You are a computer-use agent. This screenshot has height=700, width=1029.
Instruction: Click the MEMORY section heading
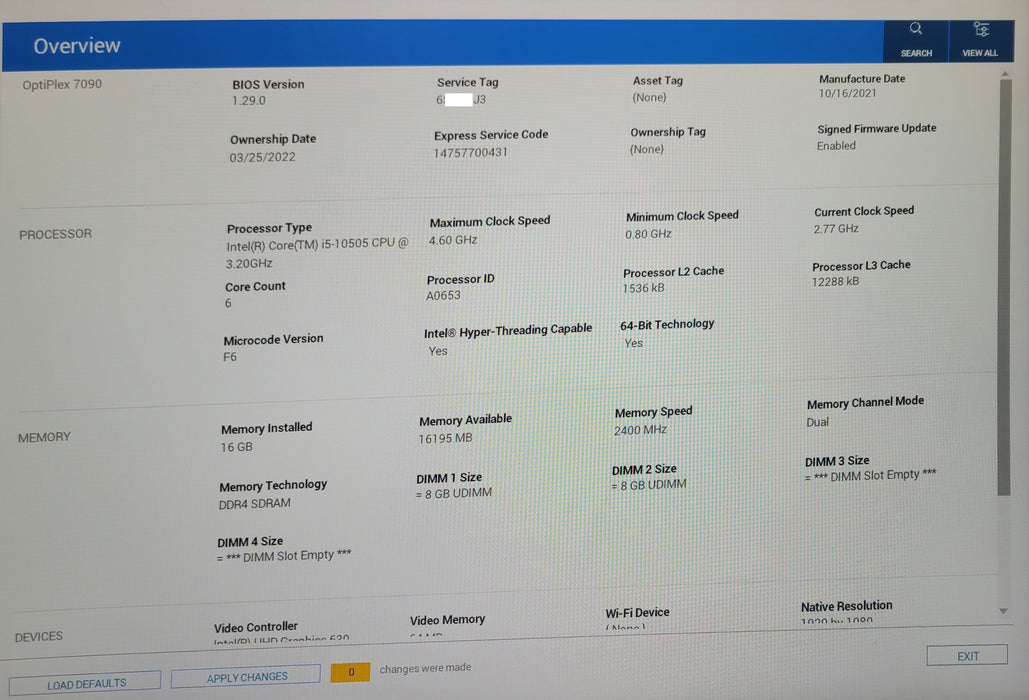point(44,438)
